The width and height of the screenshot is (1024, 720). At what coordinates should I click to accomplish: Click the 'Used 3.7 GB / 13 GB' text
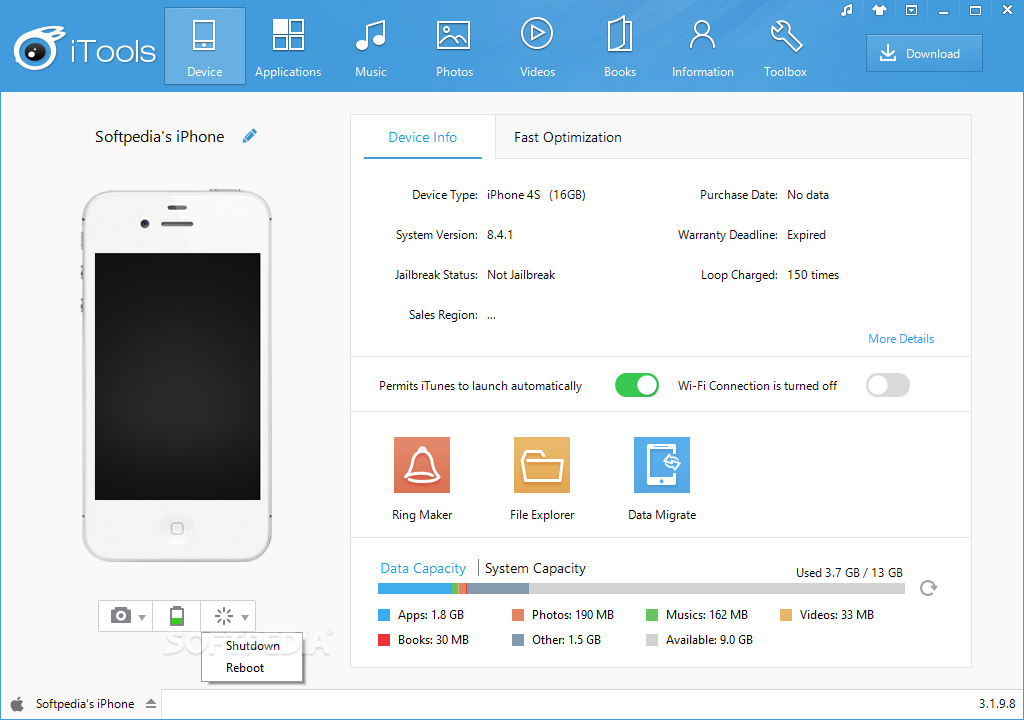(x=849, y=572)
